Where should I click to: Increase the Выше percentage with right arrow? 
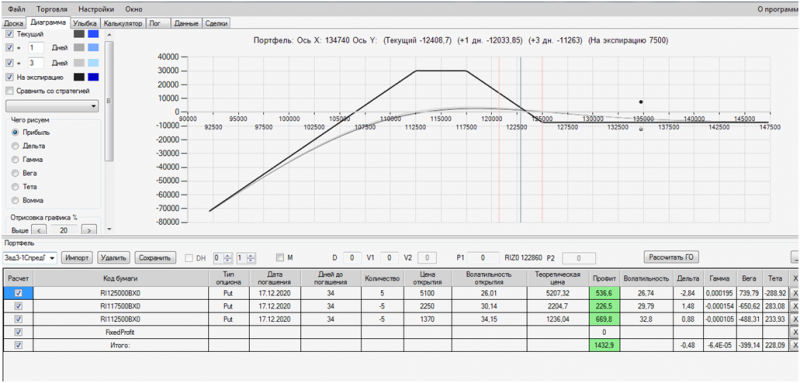(x=89, y=231)
